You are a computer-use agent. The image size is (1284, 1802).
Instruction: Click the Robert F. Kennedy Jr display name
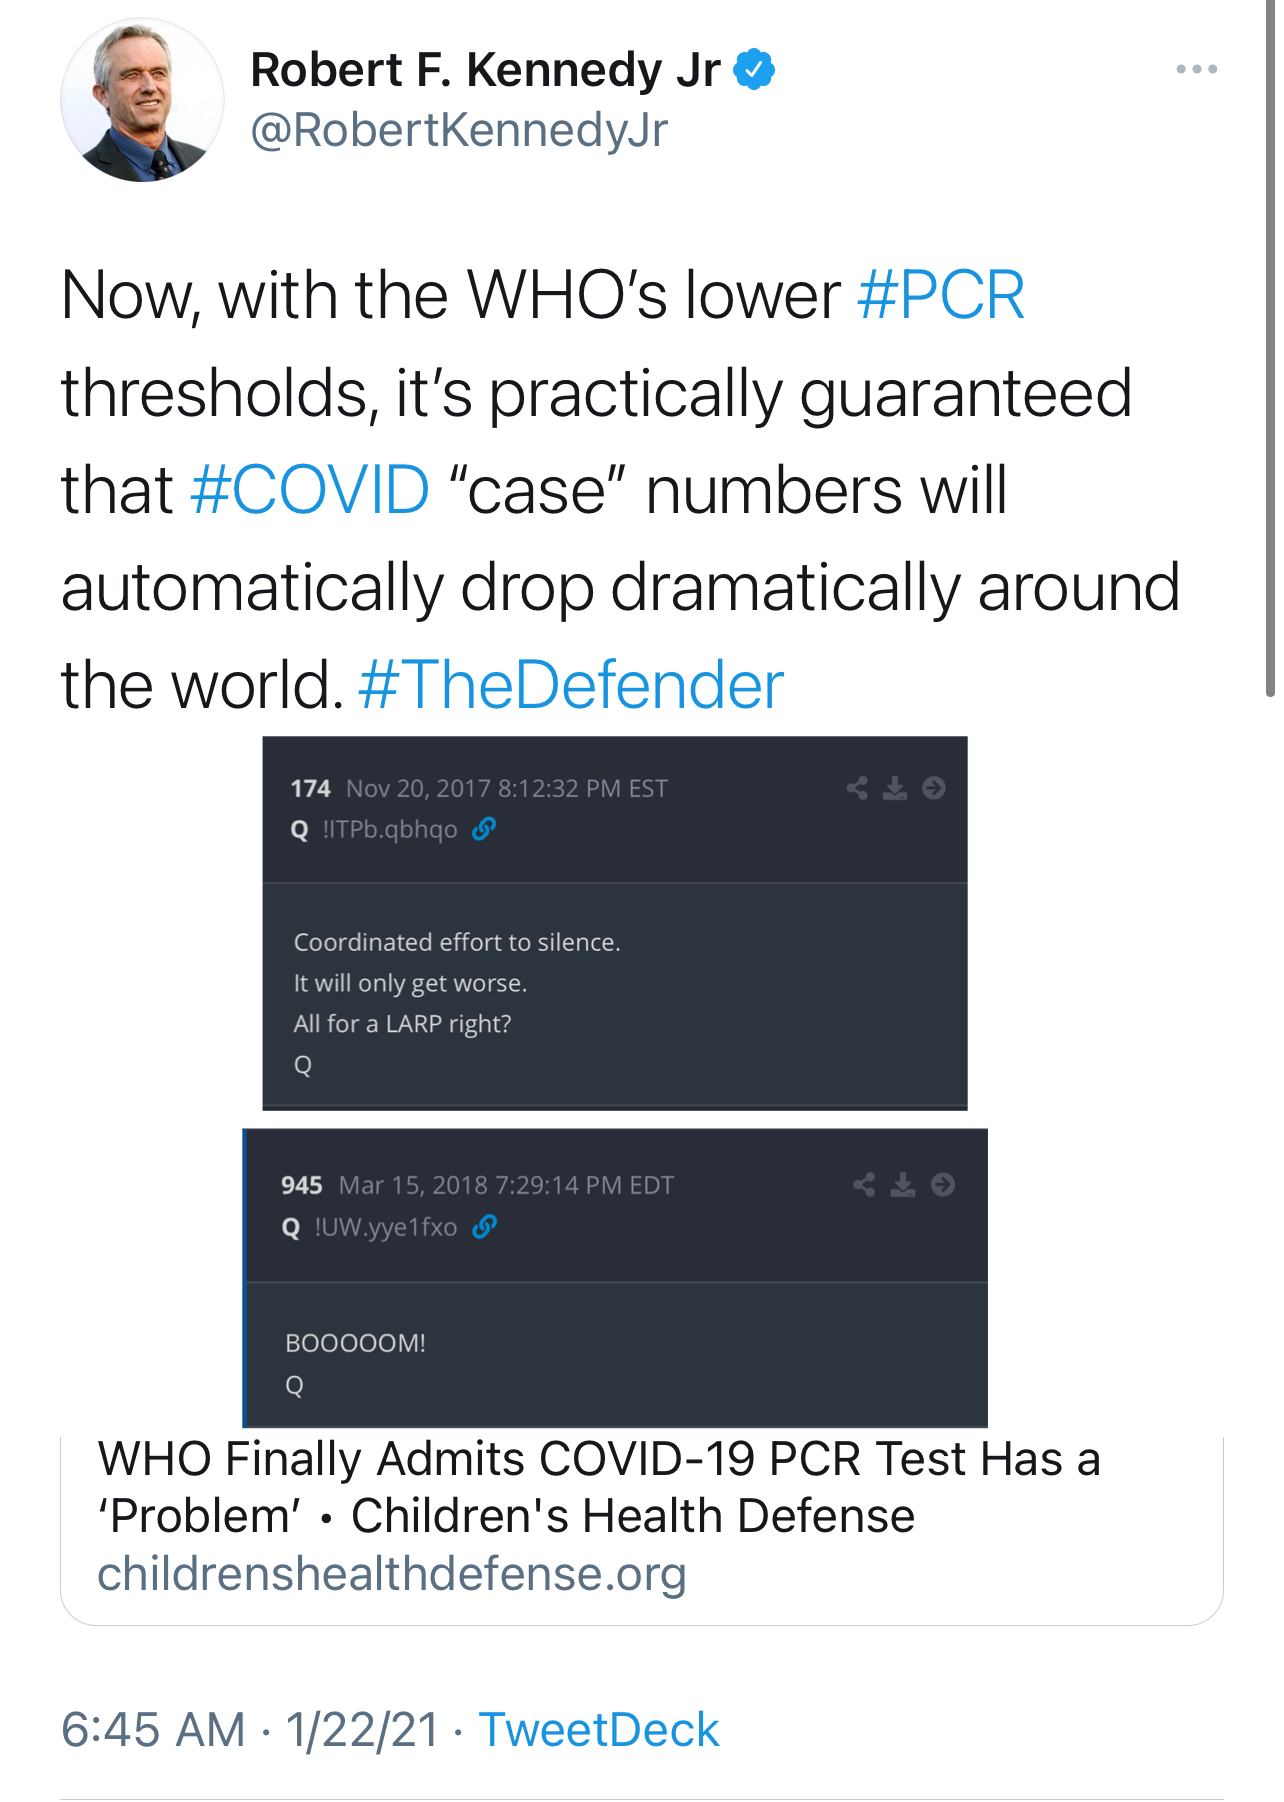pos(485,70)
